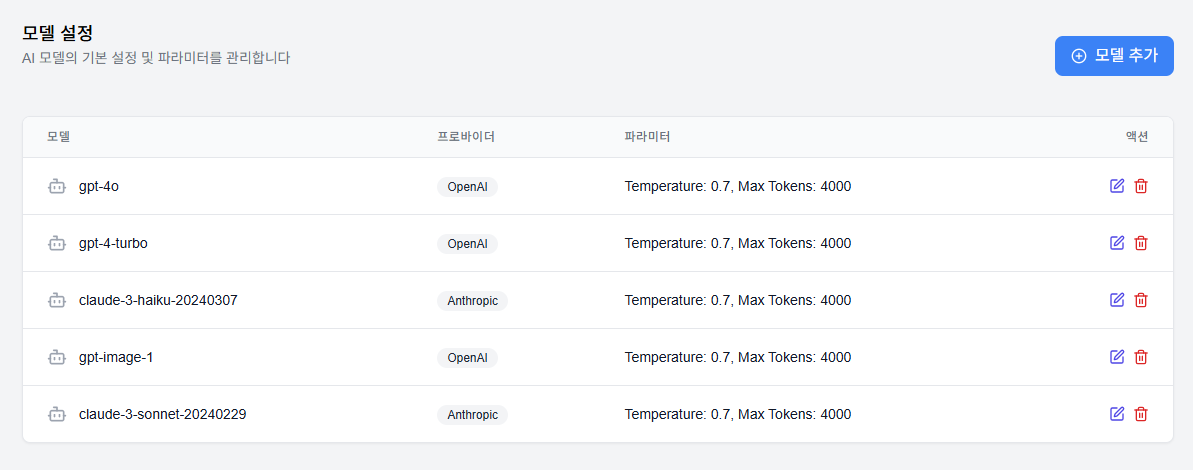
Task: Delete the gpt-4o model
Action: pos(1141,186)
